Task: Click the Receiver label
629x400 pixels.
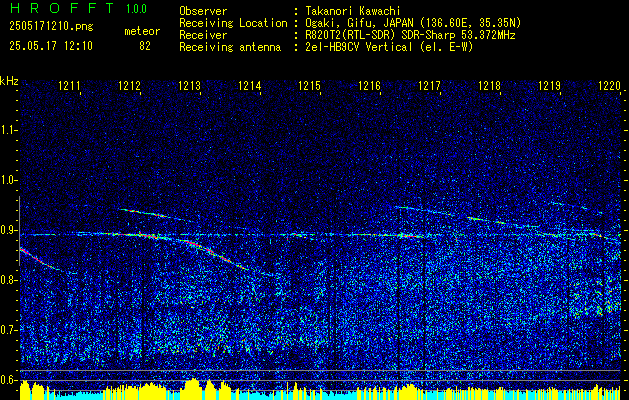Action: [x=203, y=35]
